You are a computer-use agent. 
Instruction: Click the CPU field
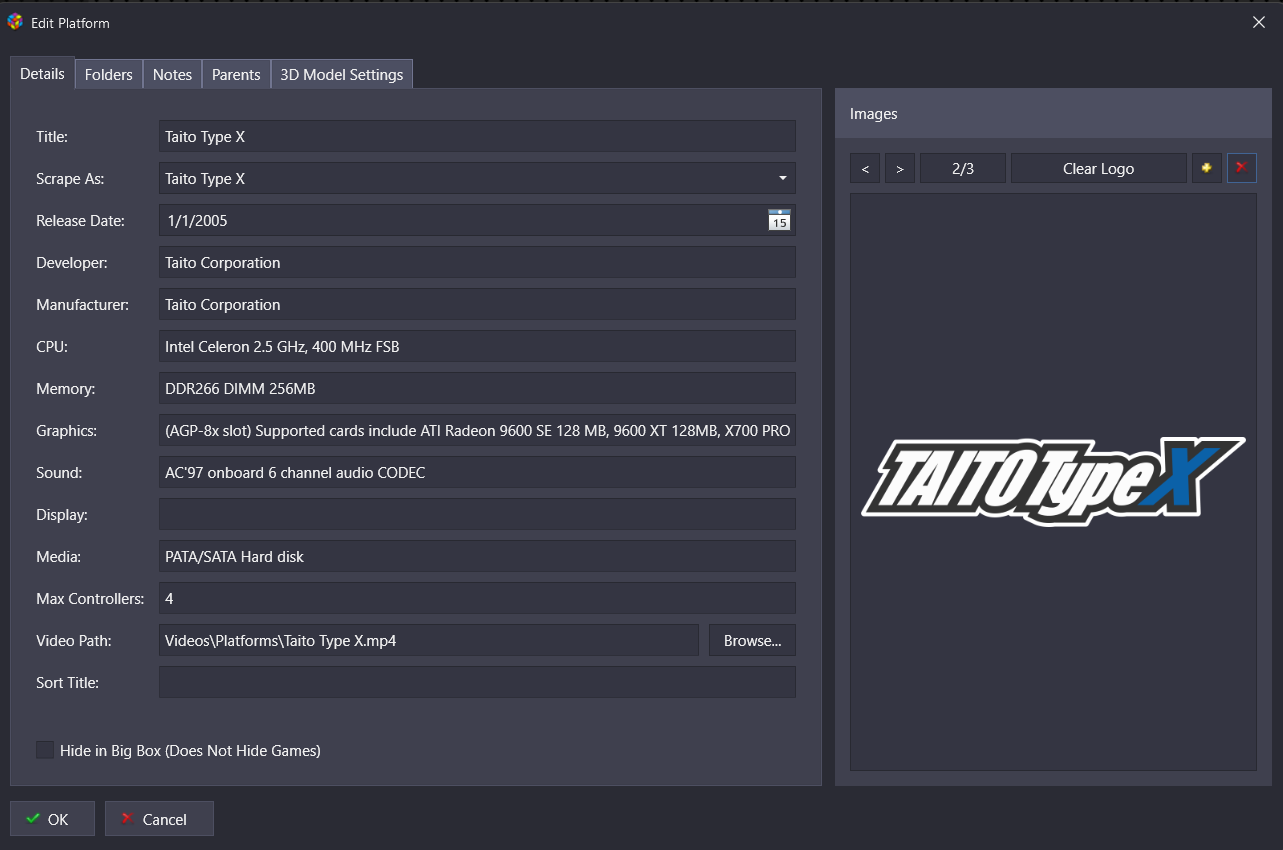pyautogui.click(x=477, y=346)
